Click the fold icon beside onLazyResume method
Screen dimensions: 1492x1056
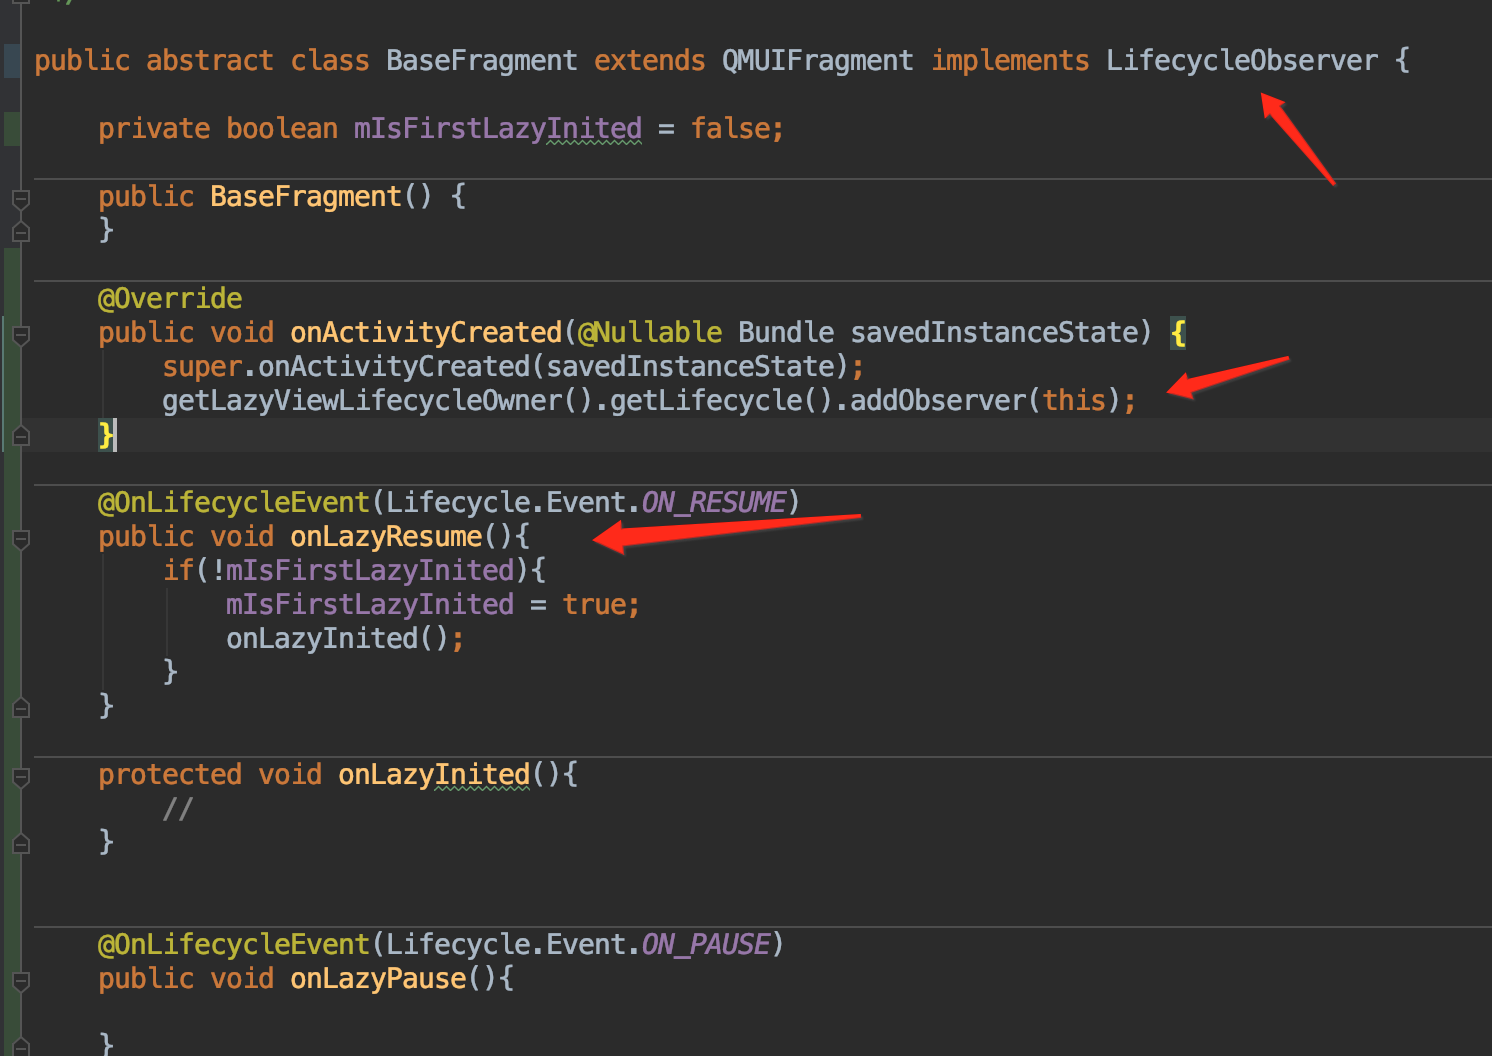(x=20, y=538)
